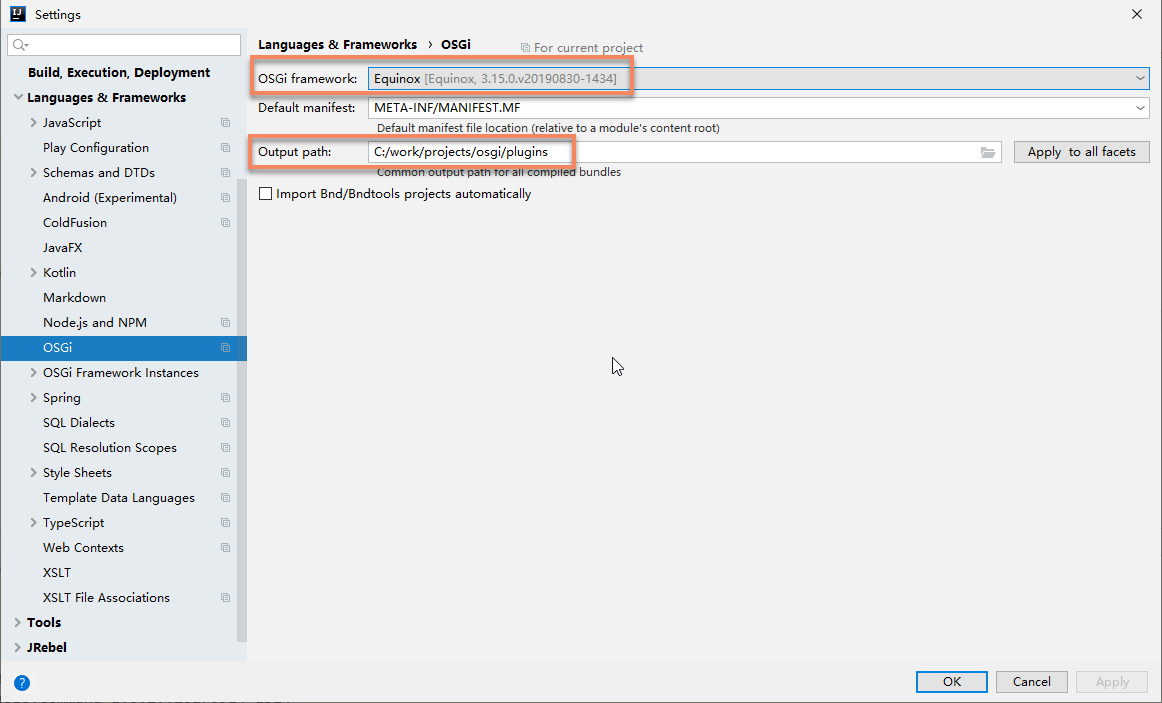Enable Import Bnd/Bndtools projects automatically checkbox
Viewport: 1162px width, 703px height.
click(265, 194)
